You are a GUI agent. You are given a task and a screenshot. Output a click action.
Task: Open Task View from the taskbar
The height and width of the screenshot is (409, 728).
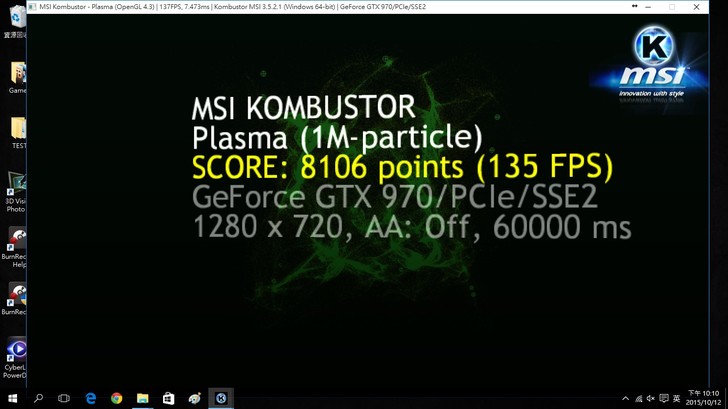[64, 398]
